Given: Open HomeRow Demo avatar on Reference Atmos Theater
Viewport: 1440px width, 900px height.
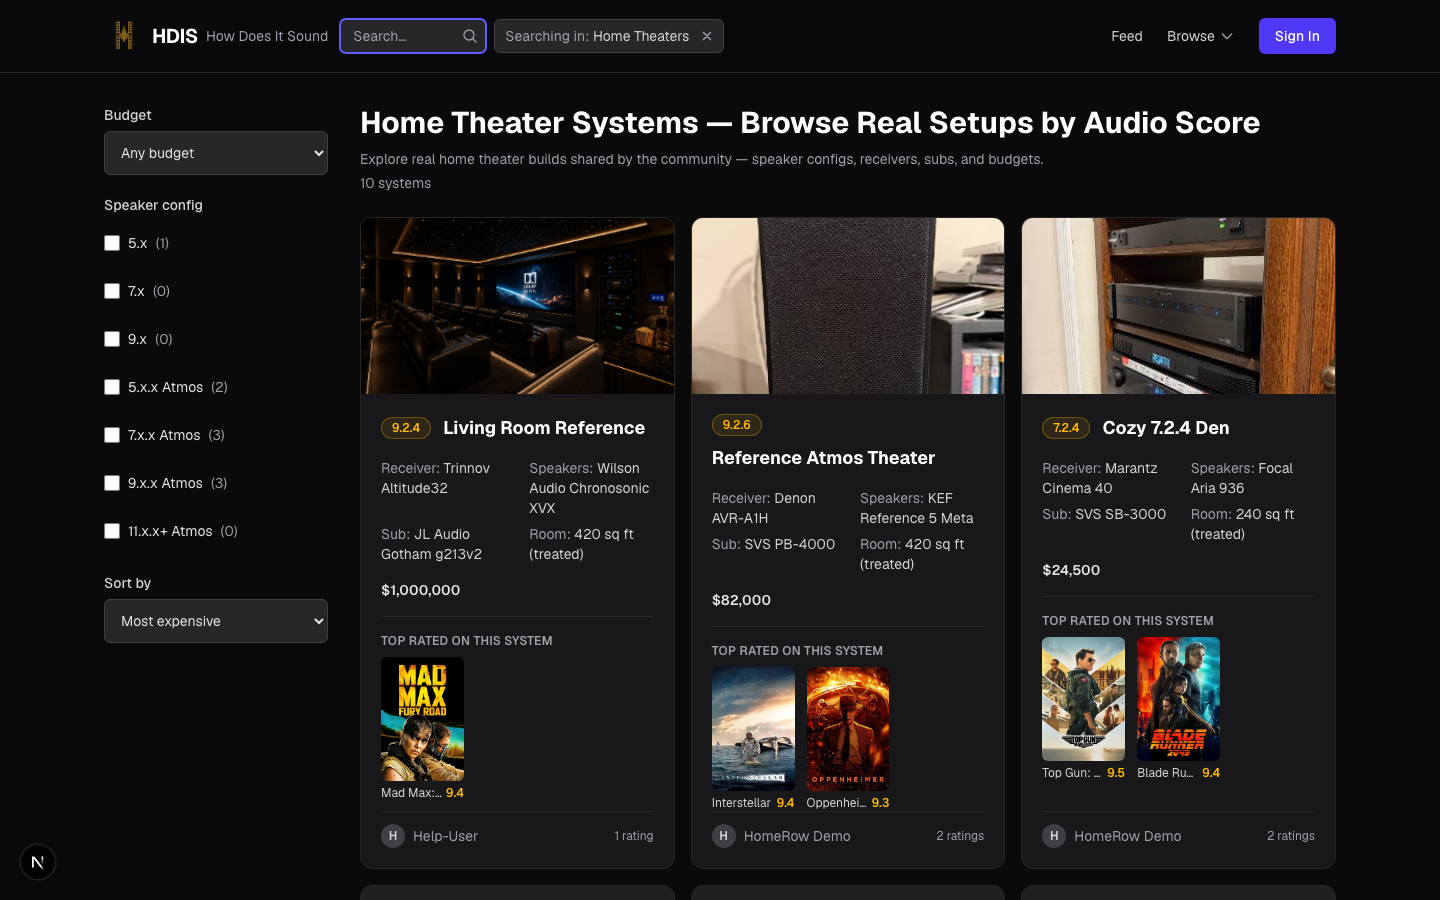Looking at the screenshot, I should click(x=724, y=836).
